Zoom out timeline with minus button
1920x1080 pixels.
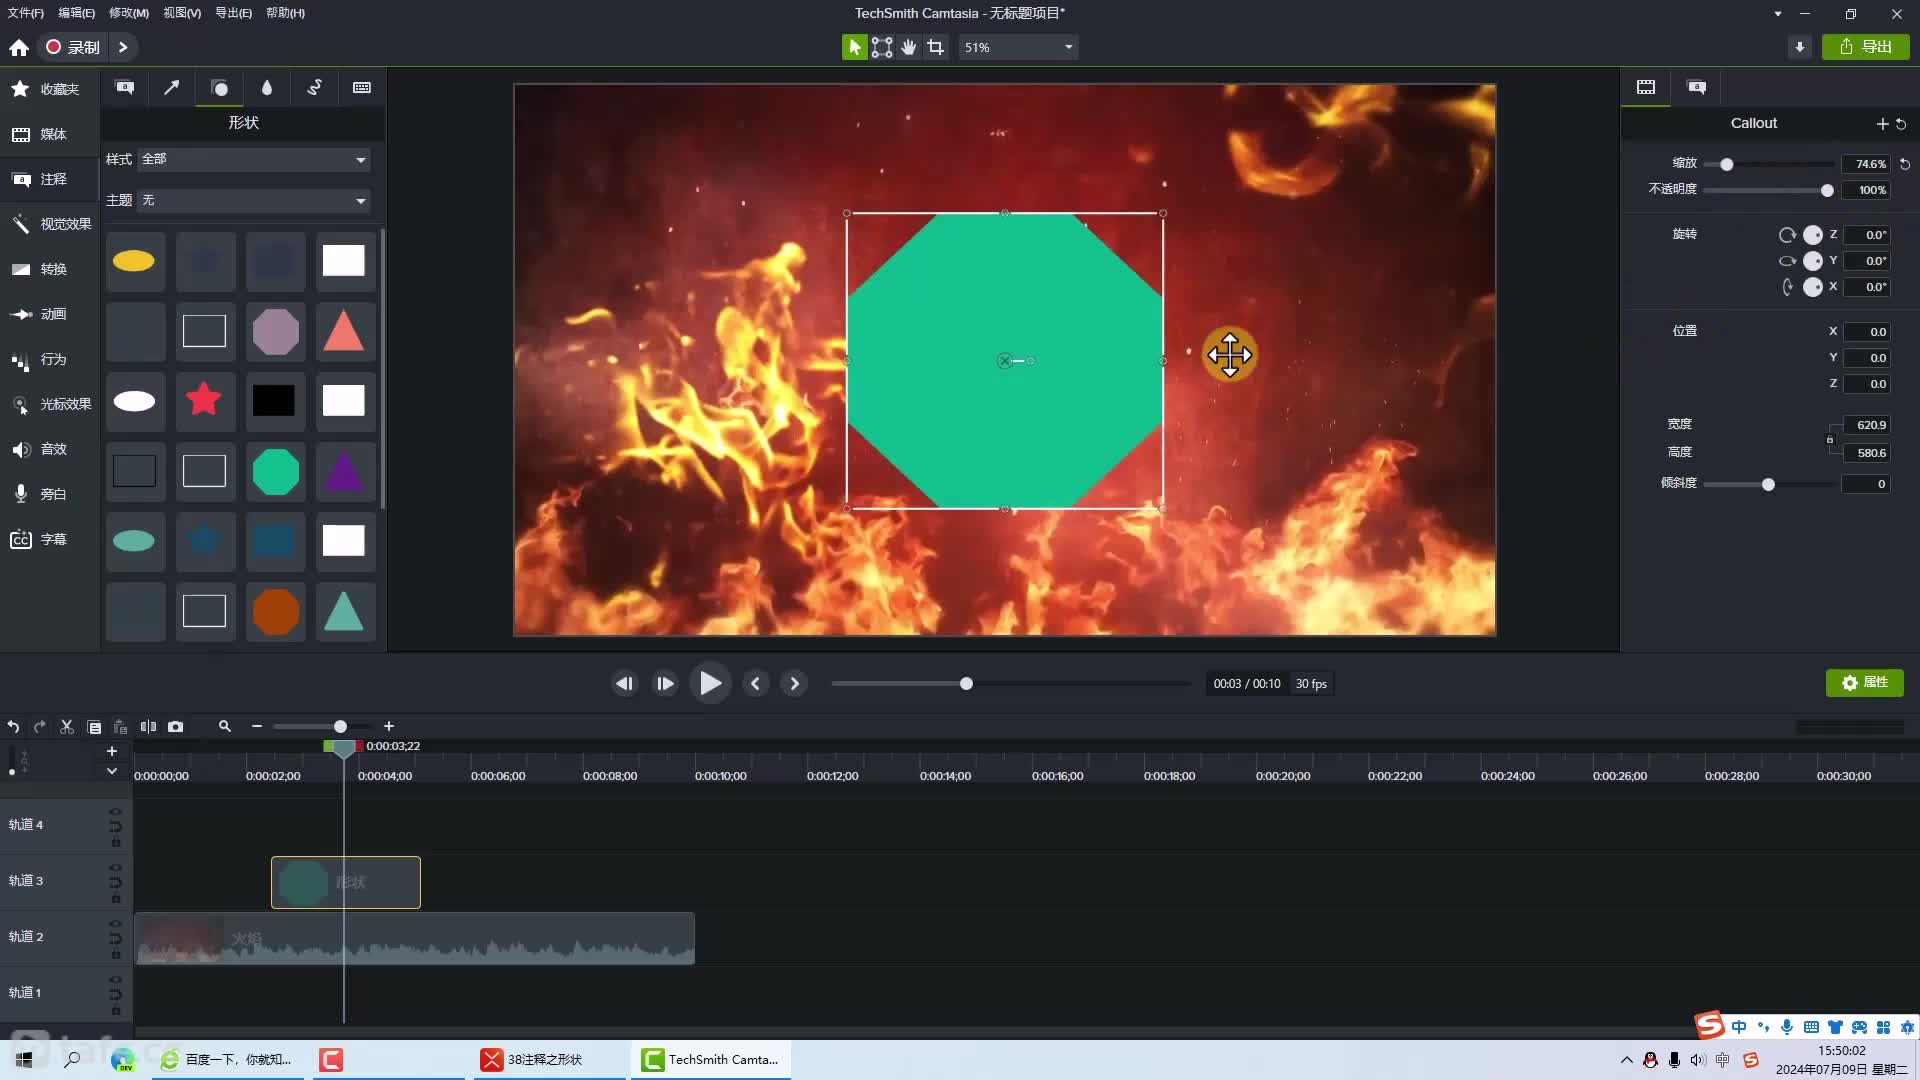(x=257, y=726)
